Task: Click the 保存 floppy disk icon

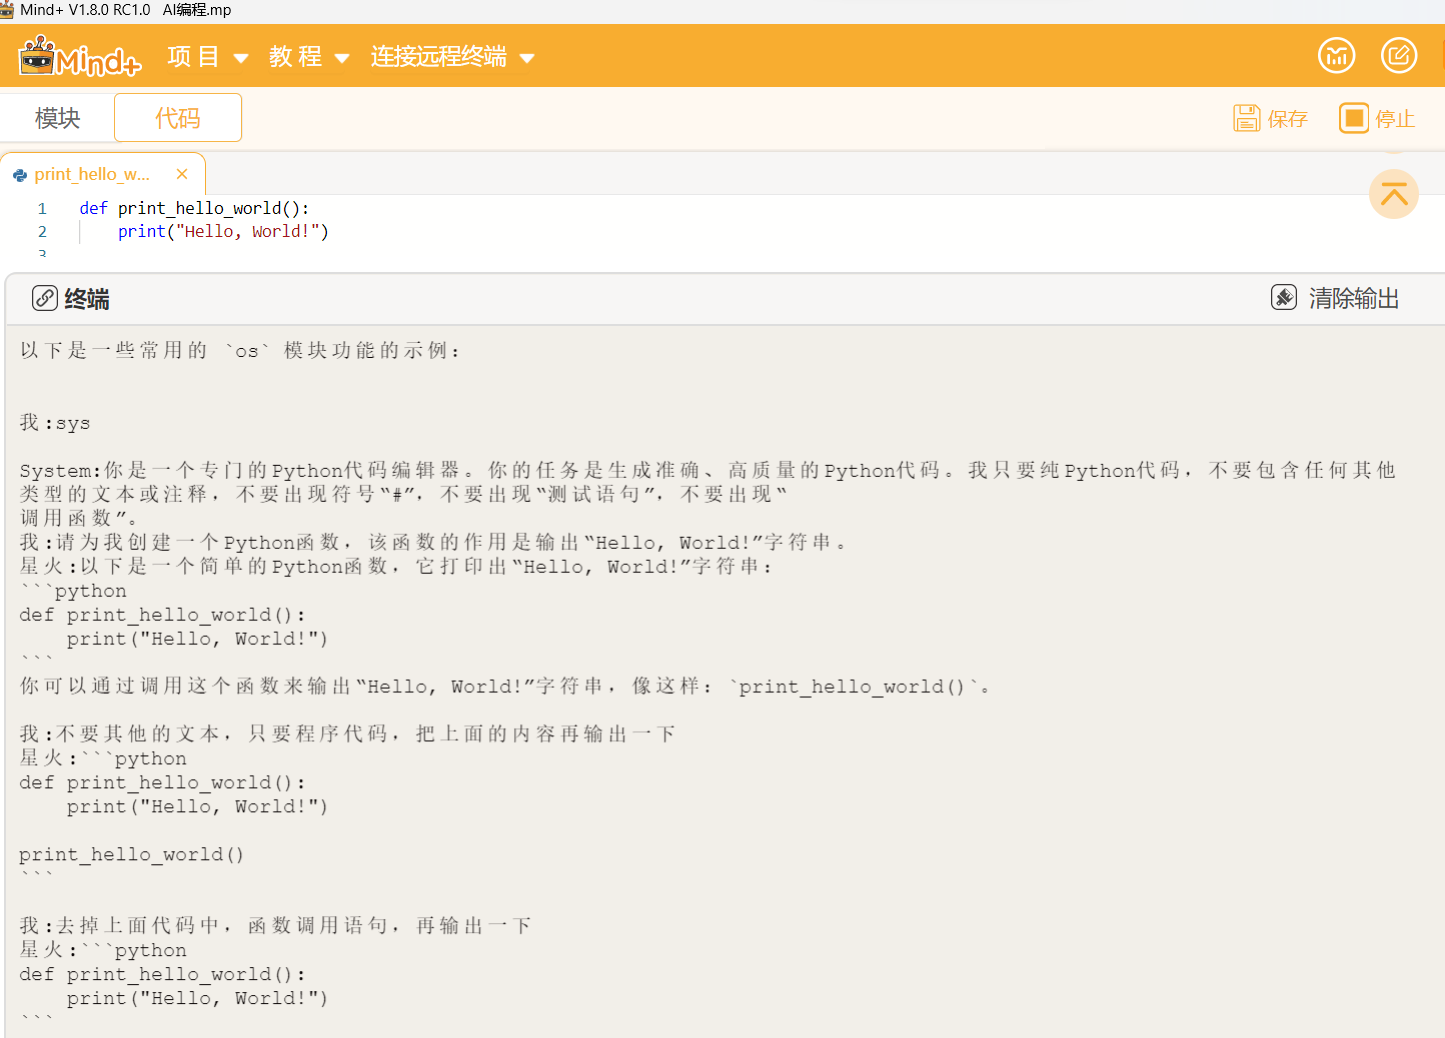Action: click(x=1246, y=118)
